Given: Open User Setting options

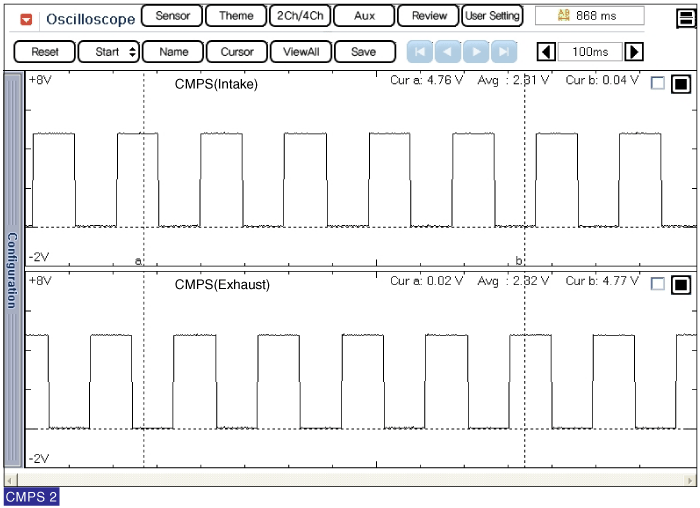Looking at the screenshot, I should click(492, 16).
